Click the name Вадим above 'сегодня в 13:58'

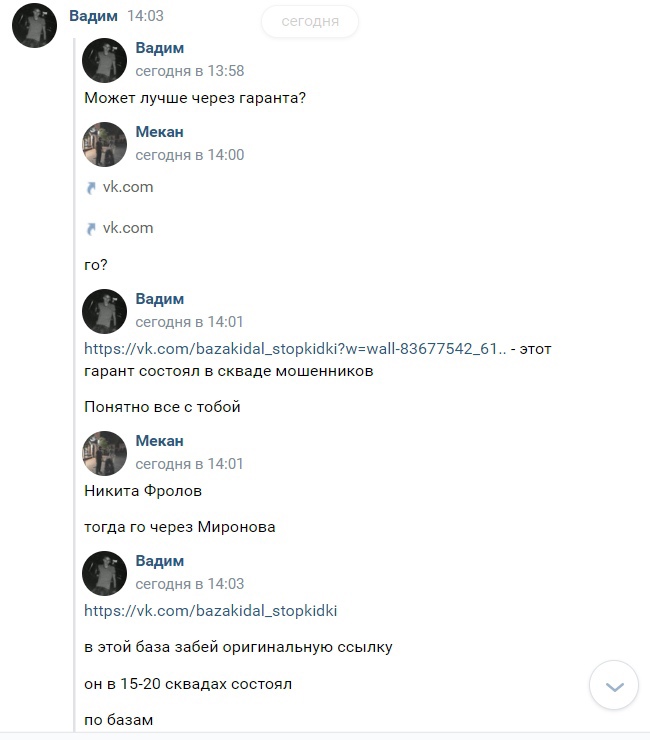pyautogui.click(x=160, y=48)
